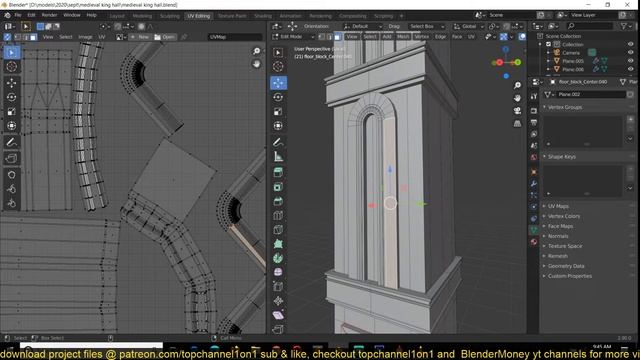Click the active Move tool in 3D viewport
Screen dimensions: 640x360
tap(278, 83)
